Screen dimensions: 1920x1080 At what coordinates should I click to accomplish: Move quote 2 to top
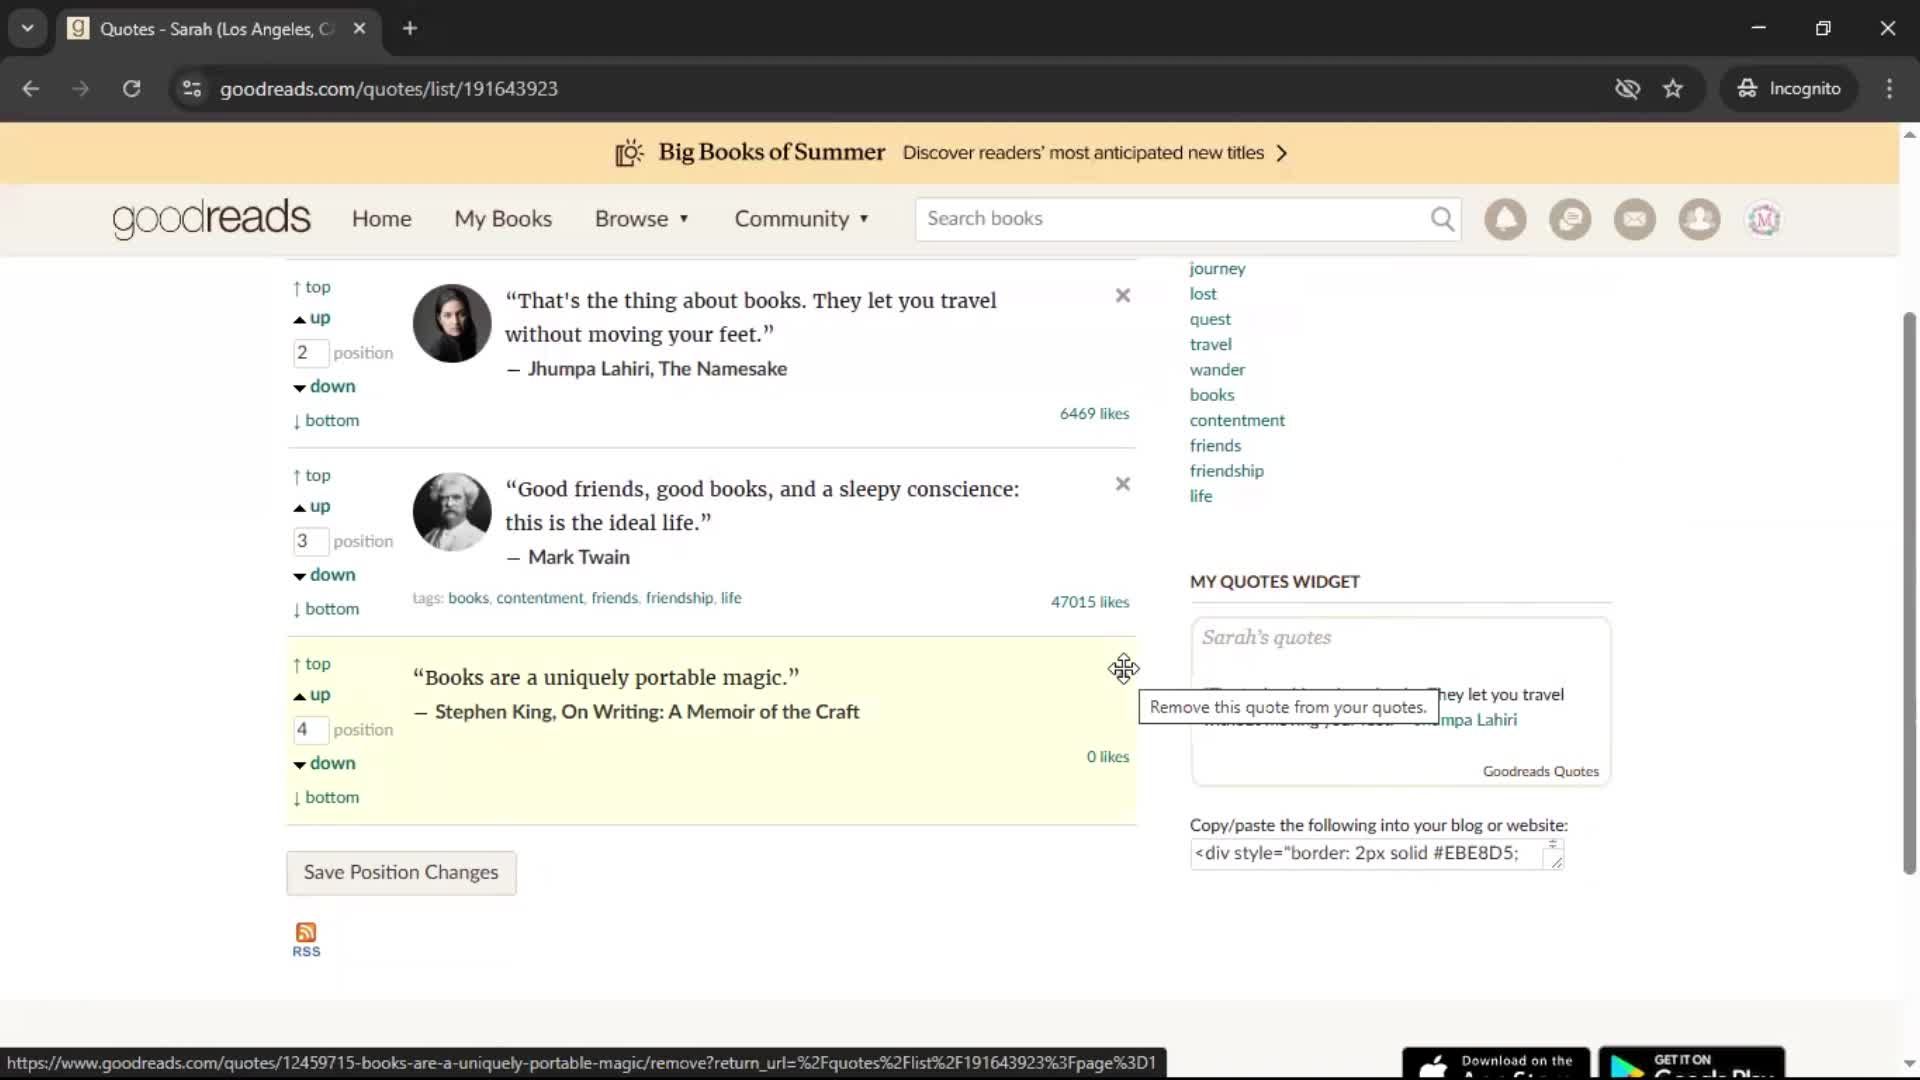coord(311,287)
